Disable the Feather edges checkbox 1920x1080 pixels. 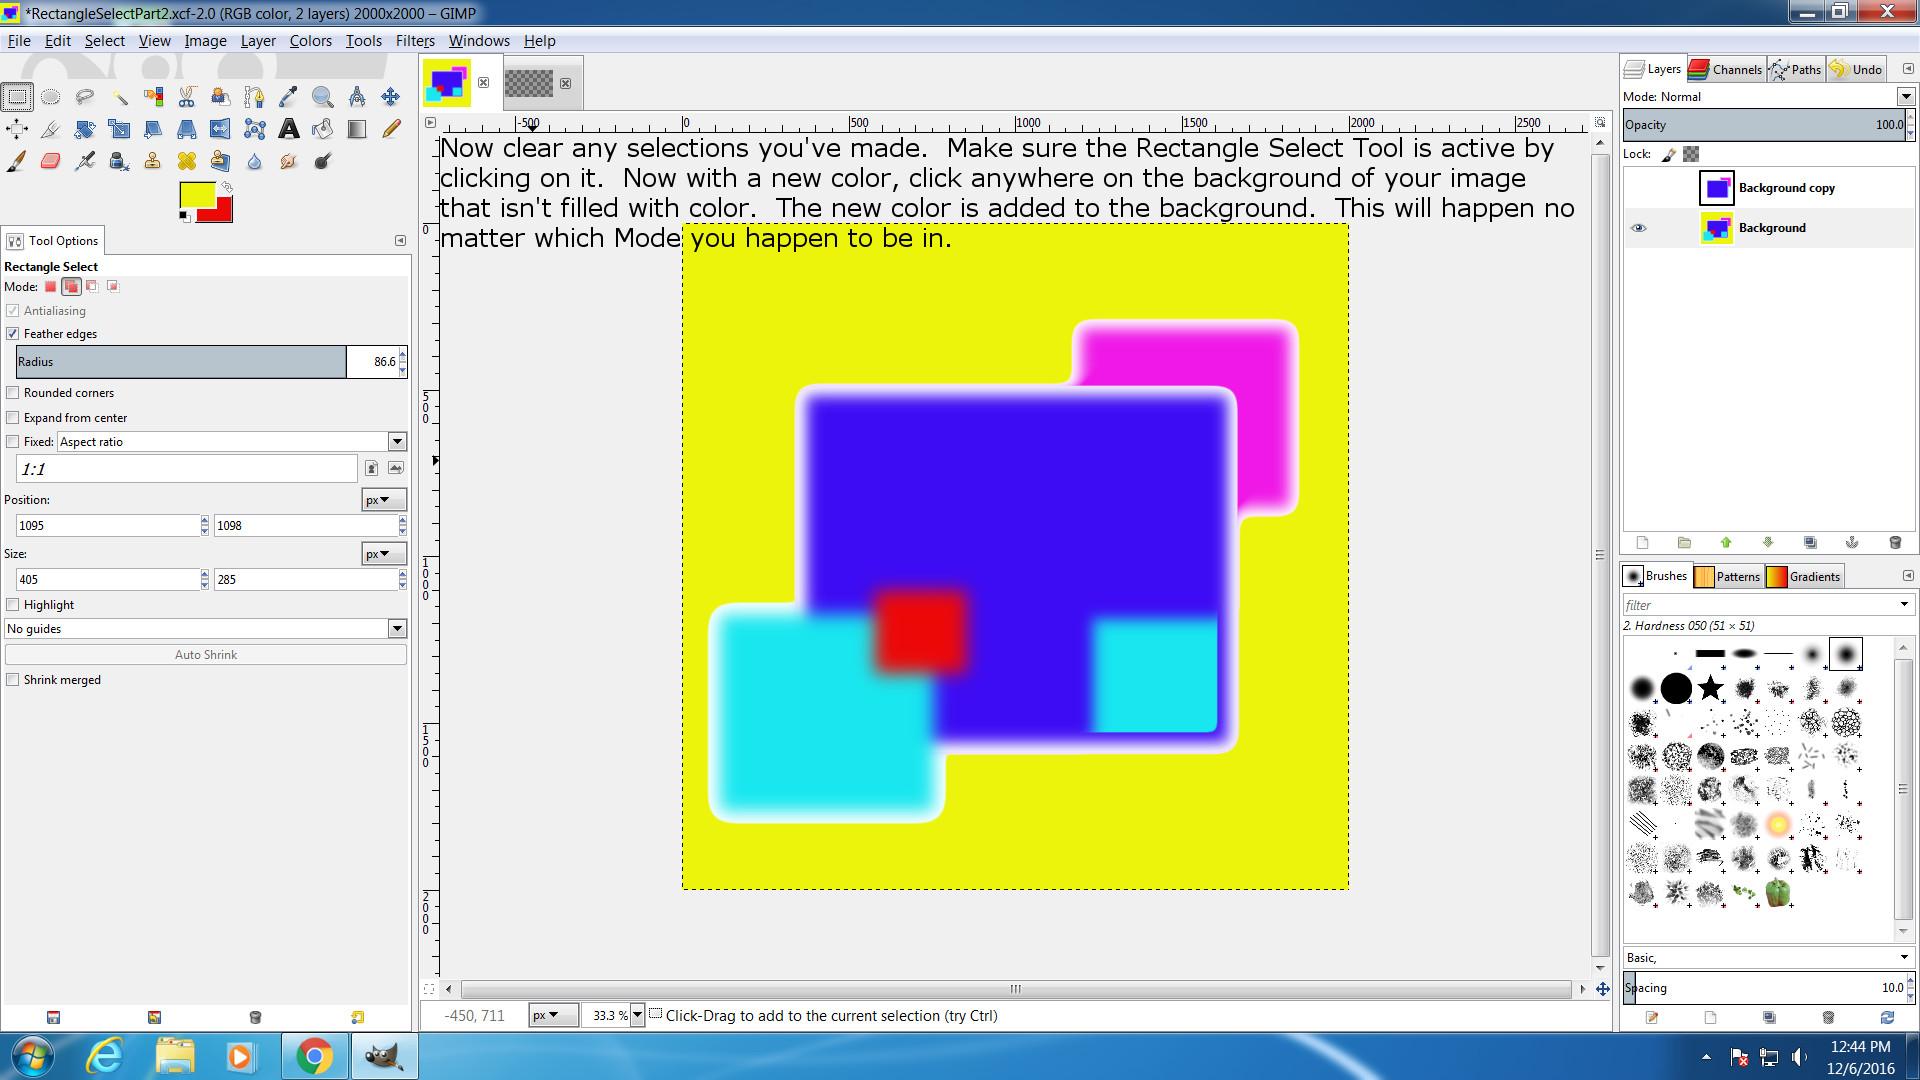13,334
